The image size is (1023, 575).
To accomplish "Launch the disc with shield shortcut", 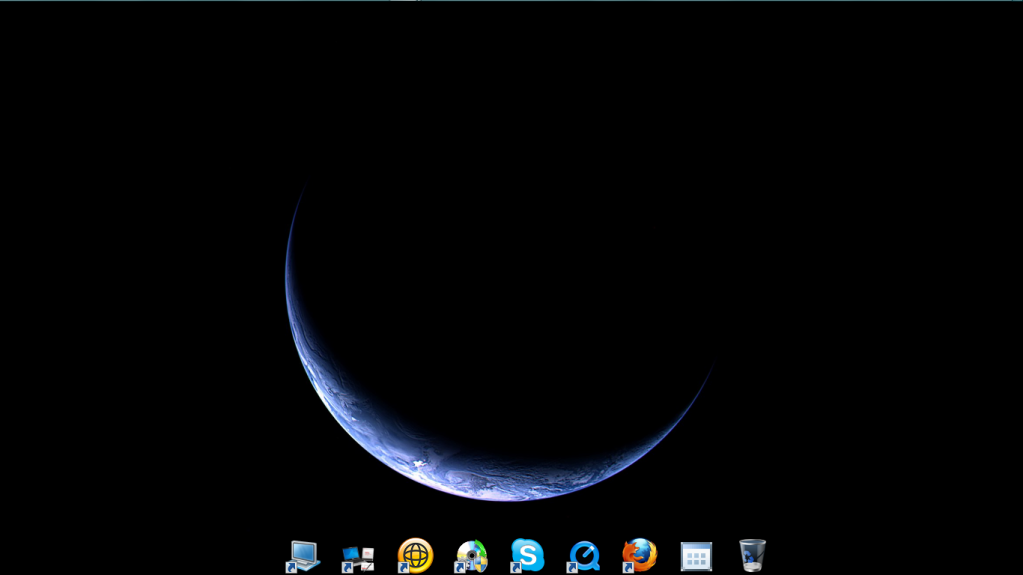I will click(x=472, y=555).
